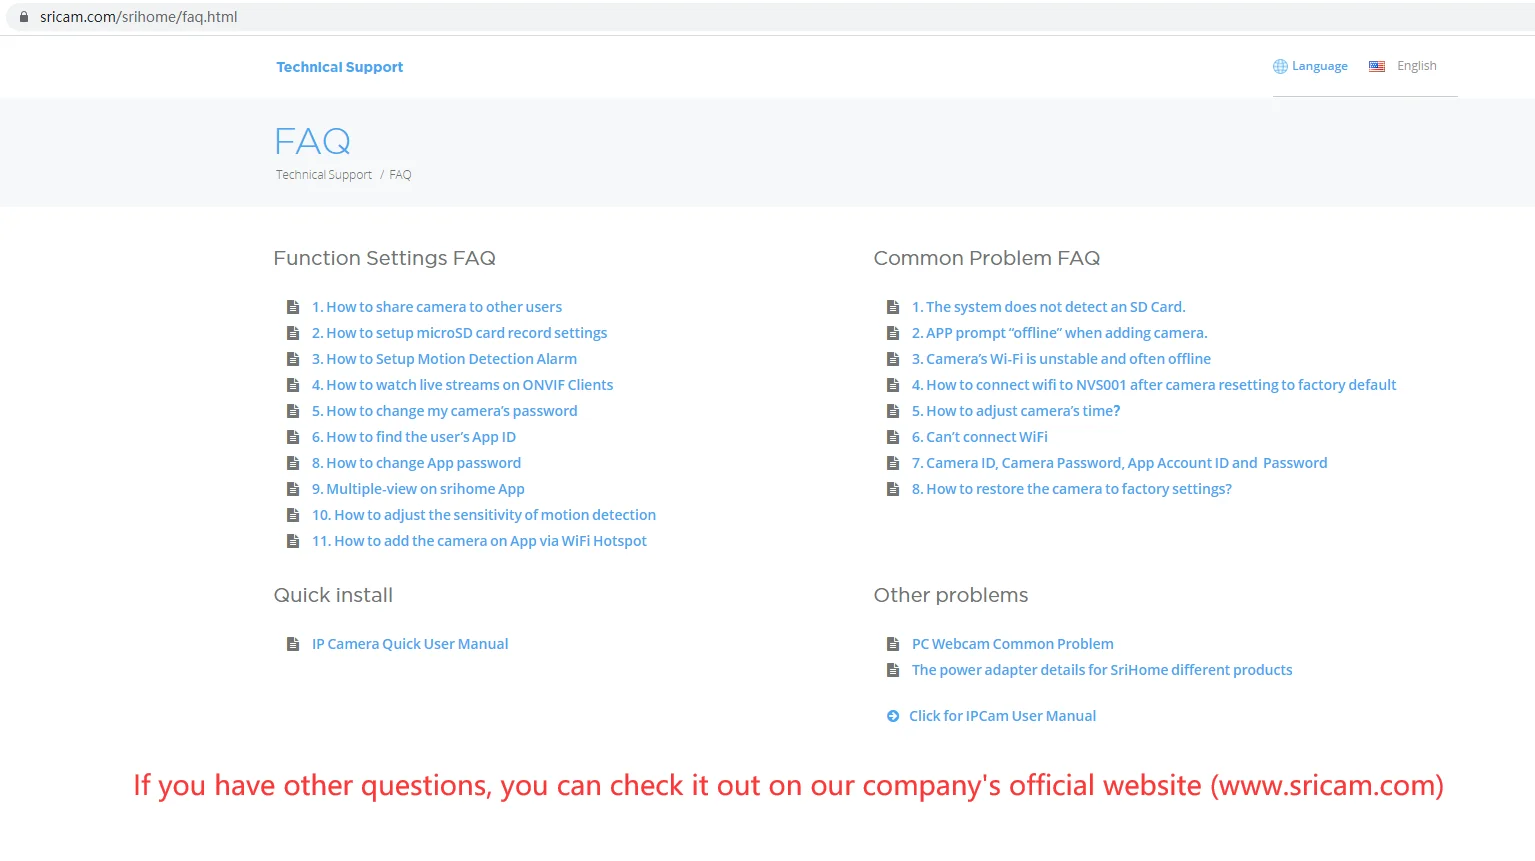This screenshot has width=1535, height=861.
Task: Open Can't connect WiFi article
Action: pos(979,437)
